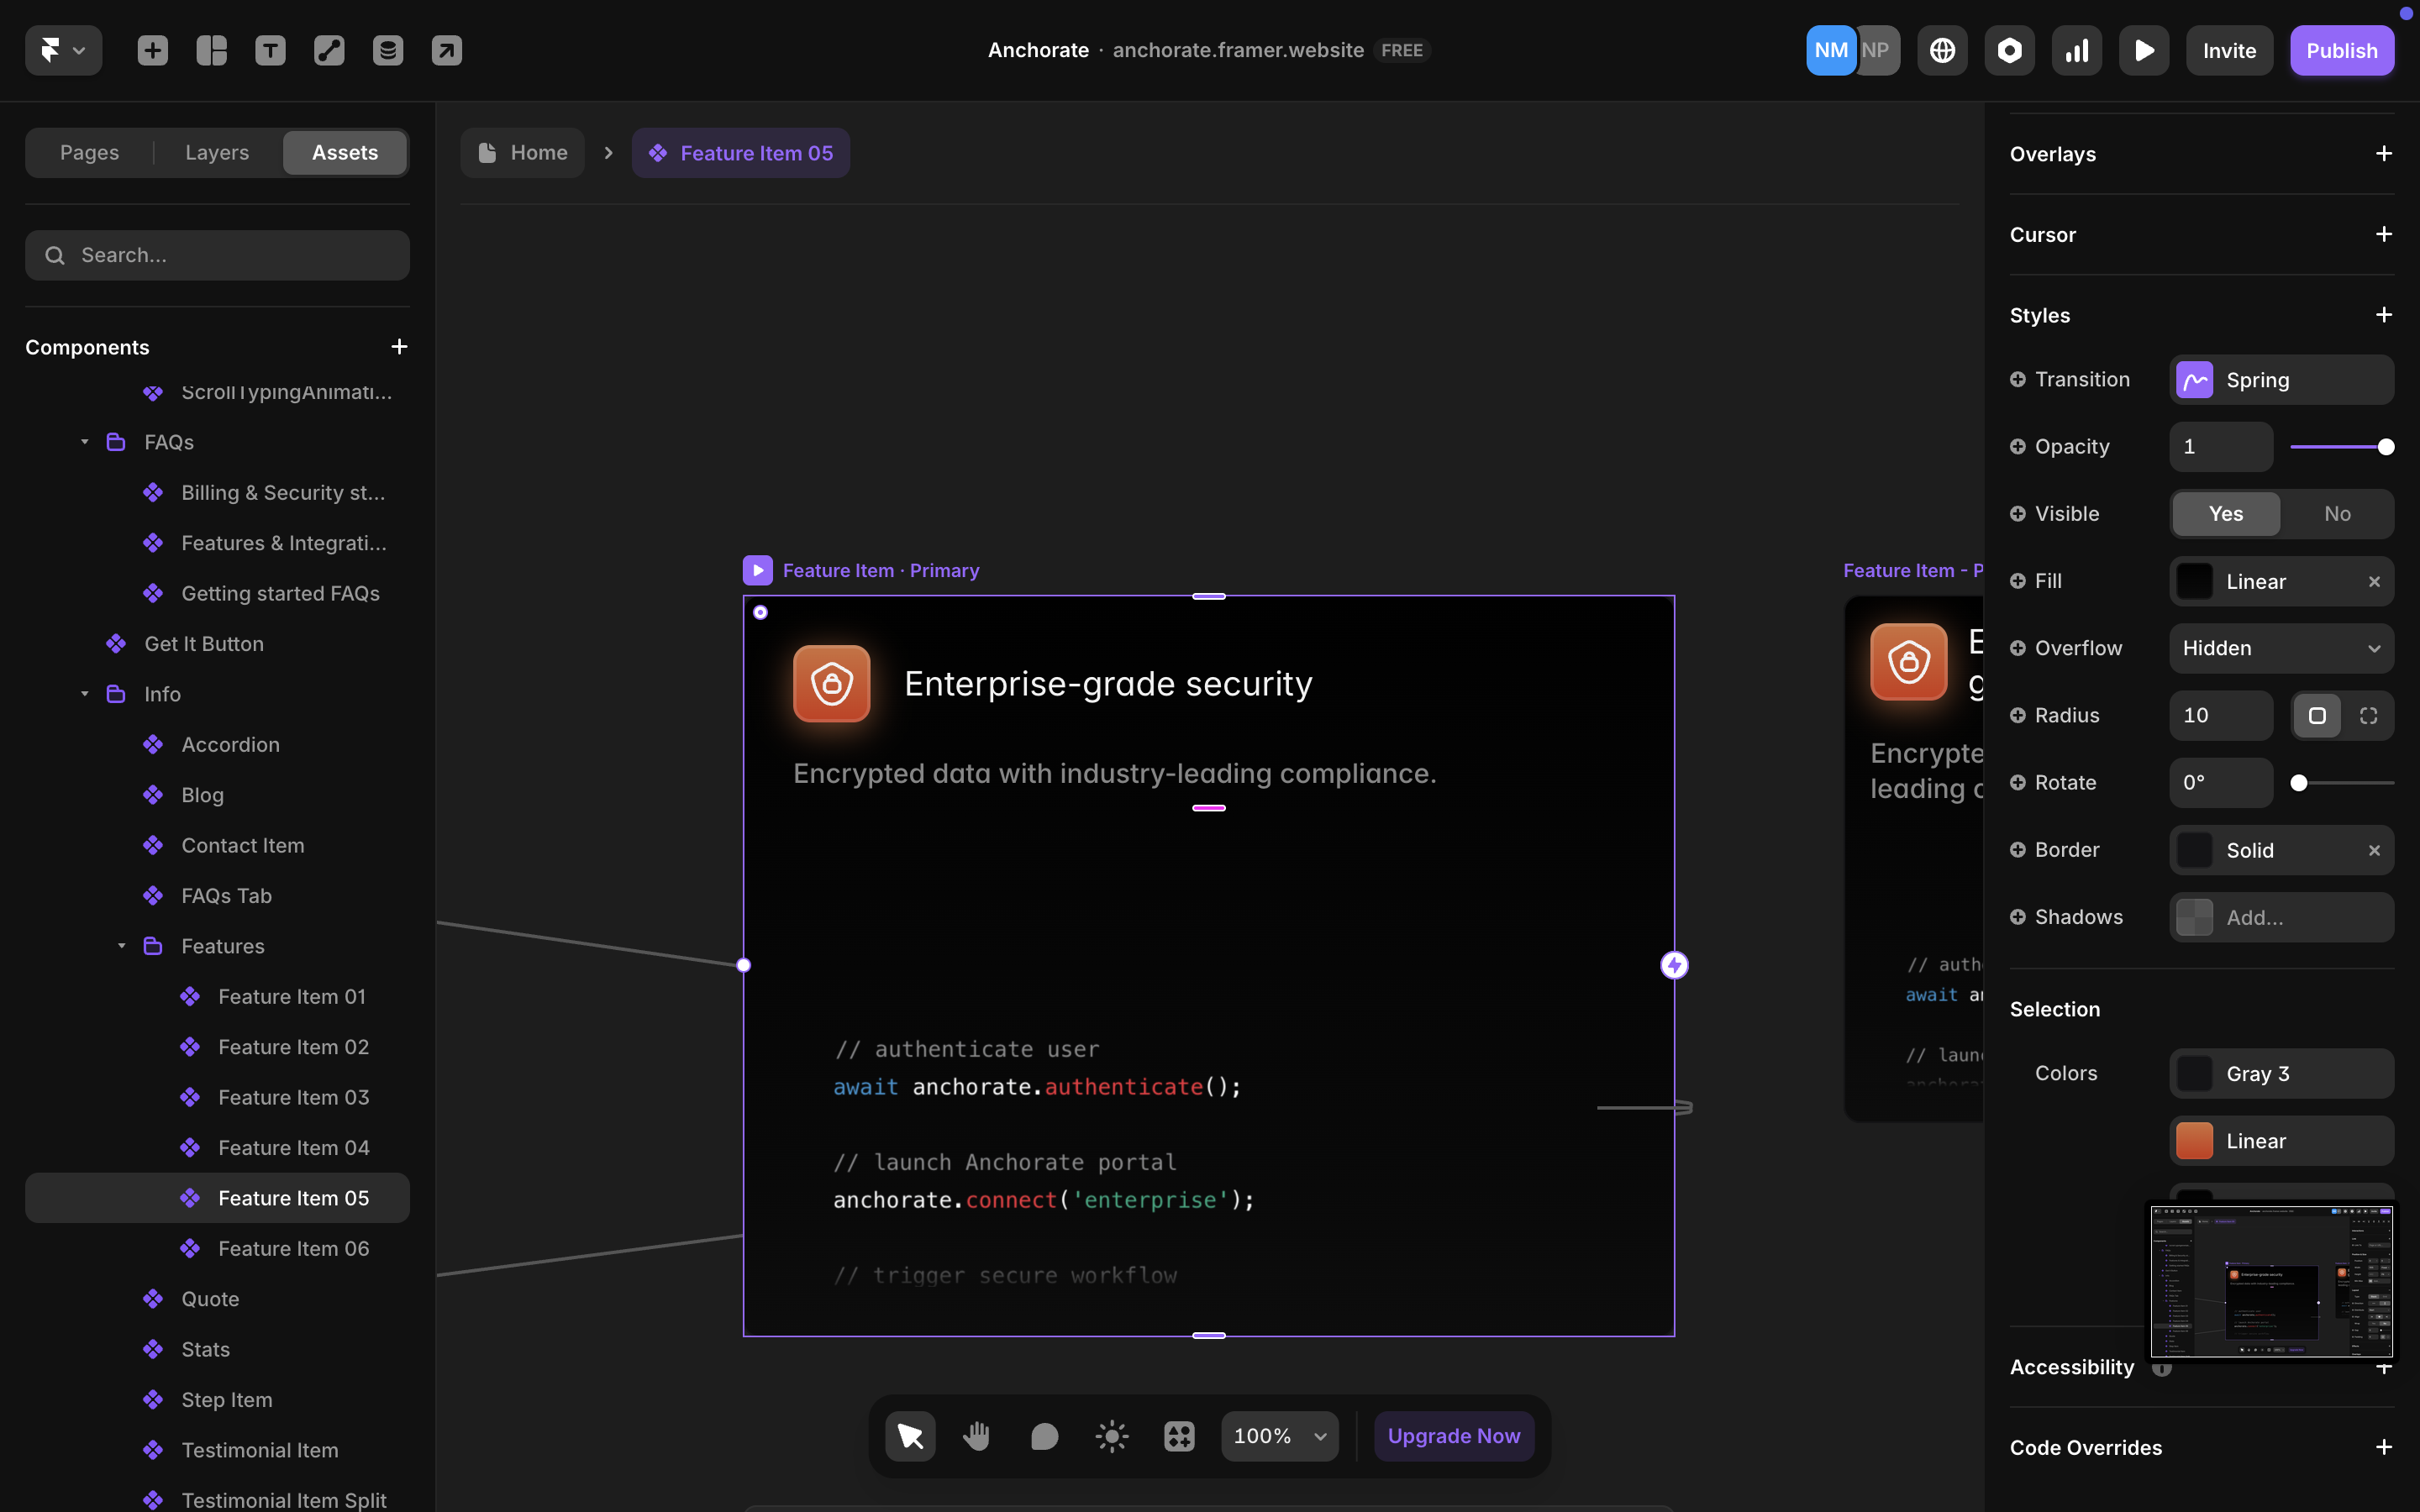The height and width of the screenshot is (1512, 2420).
Task: Collapse the Features folder
Action: coord(121,946)
